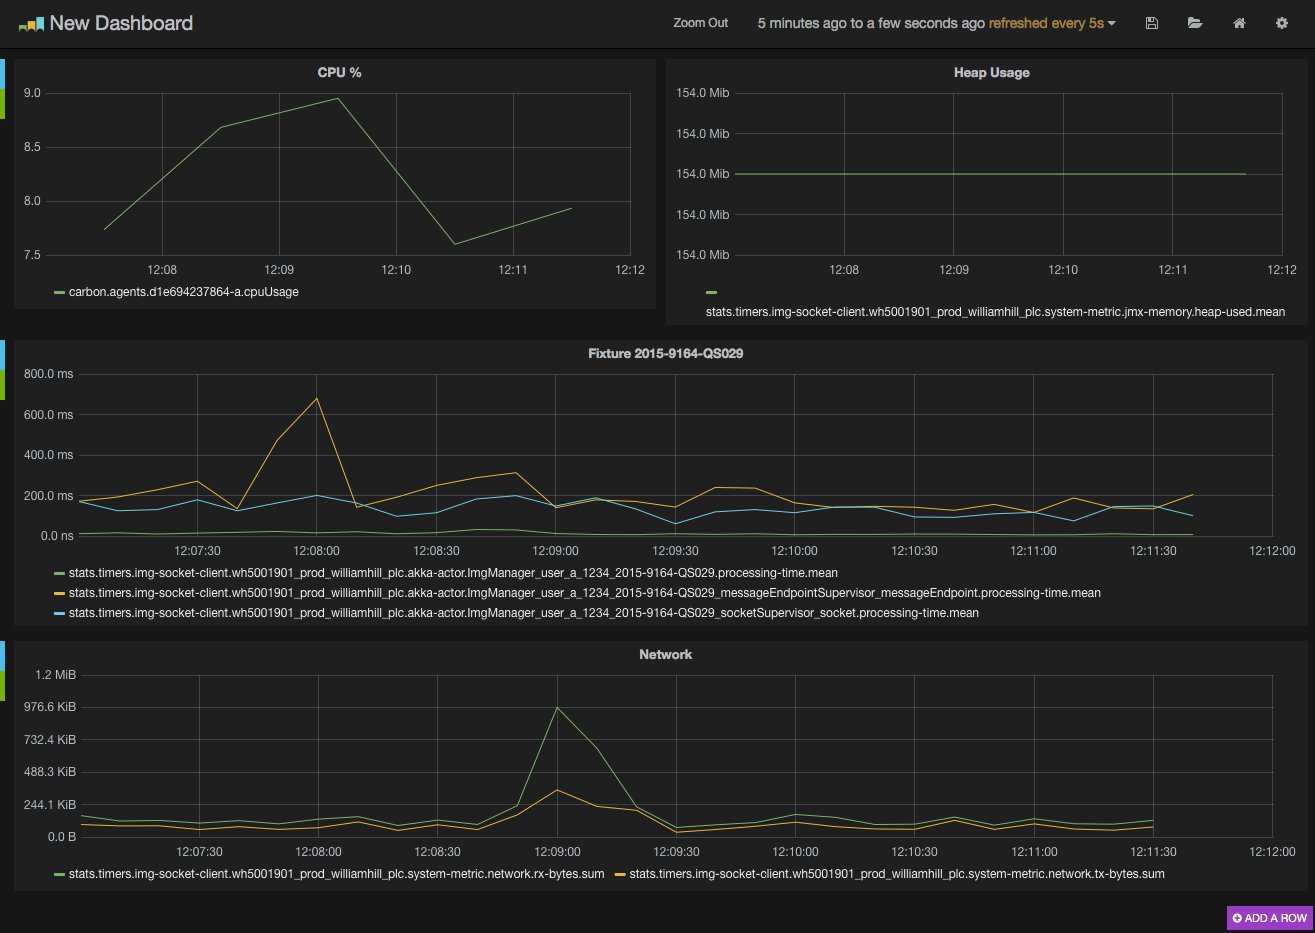Toggle the carbon.agents cpuUsage legend series
This screenshot has height=933, width=1315.
[183, 292]
